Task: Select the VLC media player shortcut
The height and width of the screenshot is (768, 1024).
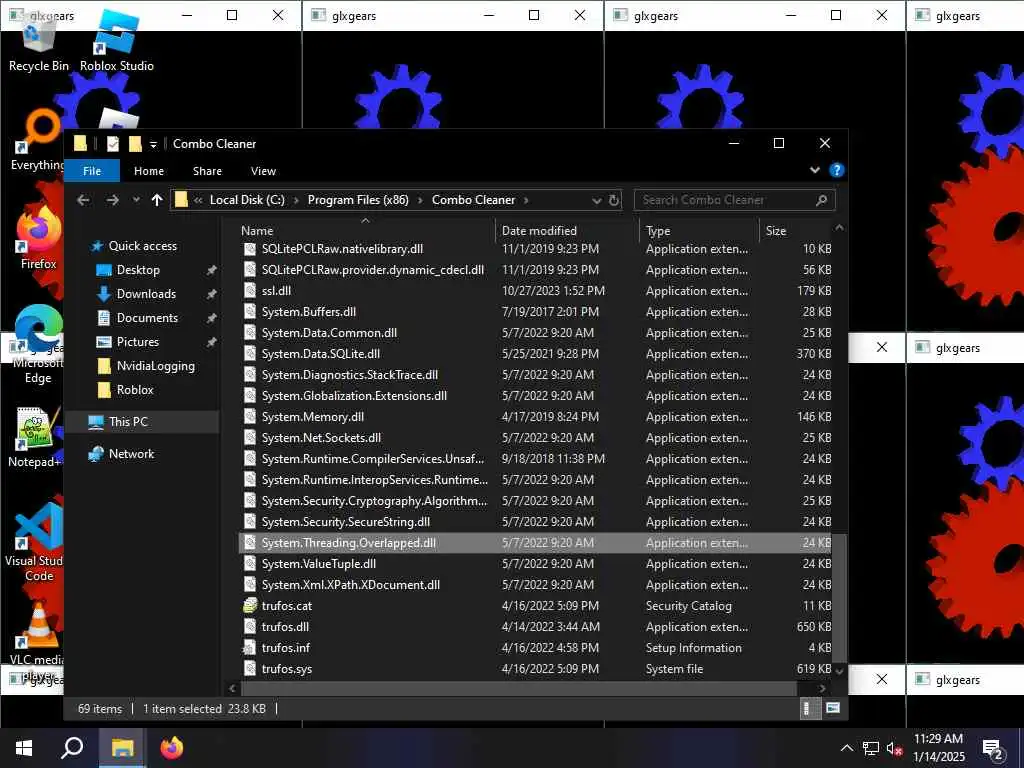Action: (x=38, y=640)
